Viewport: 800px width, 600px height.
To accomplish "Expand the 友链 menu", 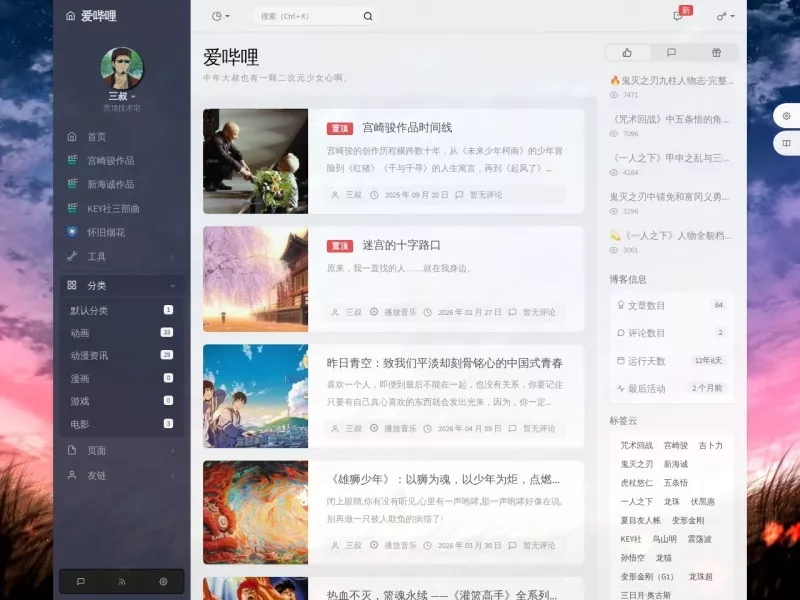I will coord(121,476).
